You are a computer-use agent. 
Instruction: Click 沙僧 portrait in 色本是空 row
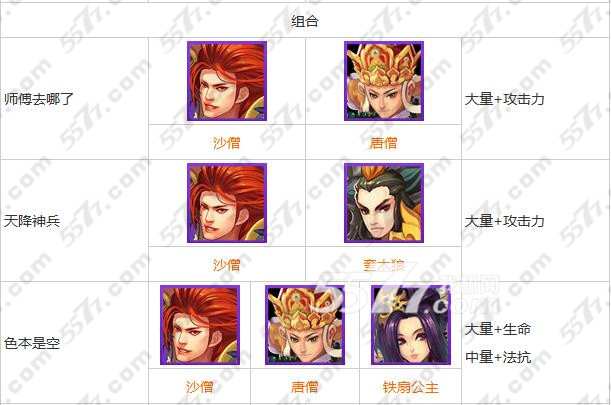click(x=200, y=325)
